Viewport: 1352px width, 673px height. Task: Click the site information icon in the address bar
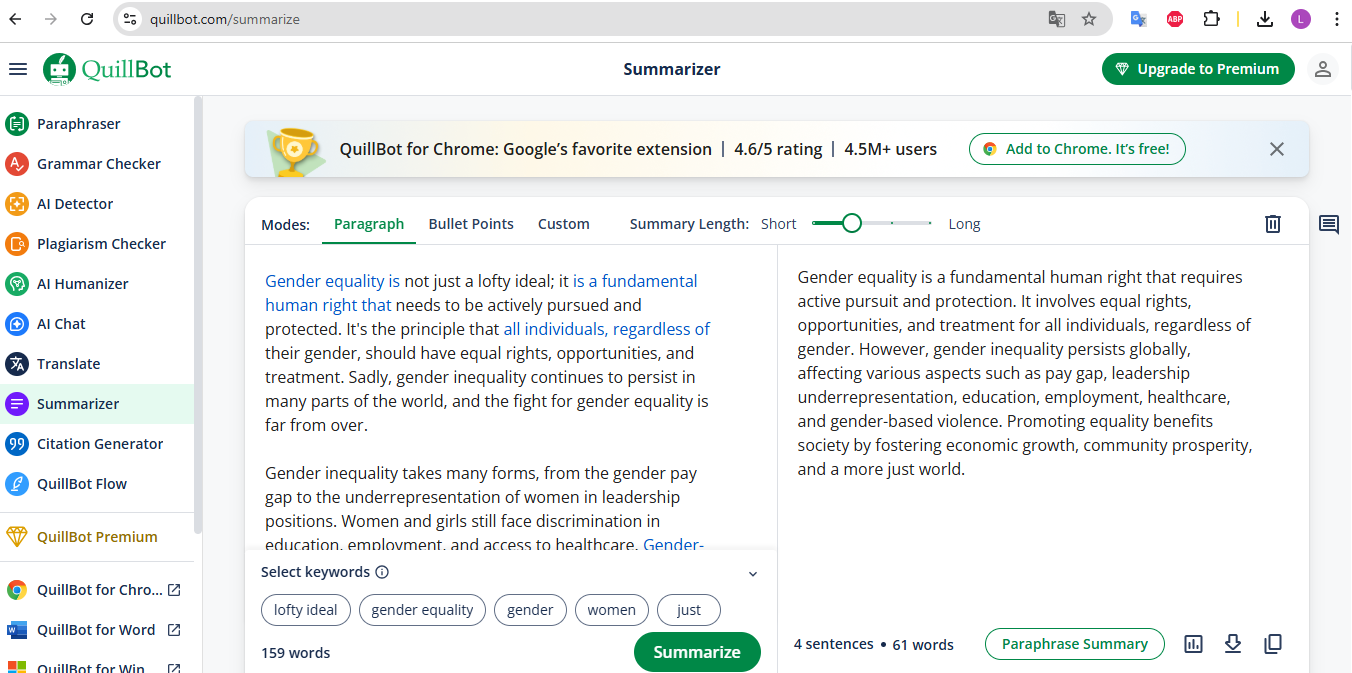(x=130, y=19)
